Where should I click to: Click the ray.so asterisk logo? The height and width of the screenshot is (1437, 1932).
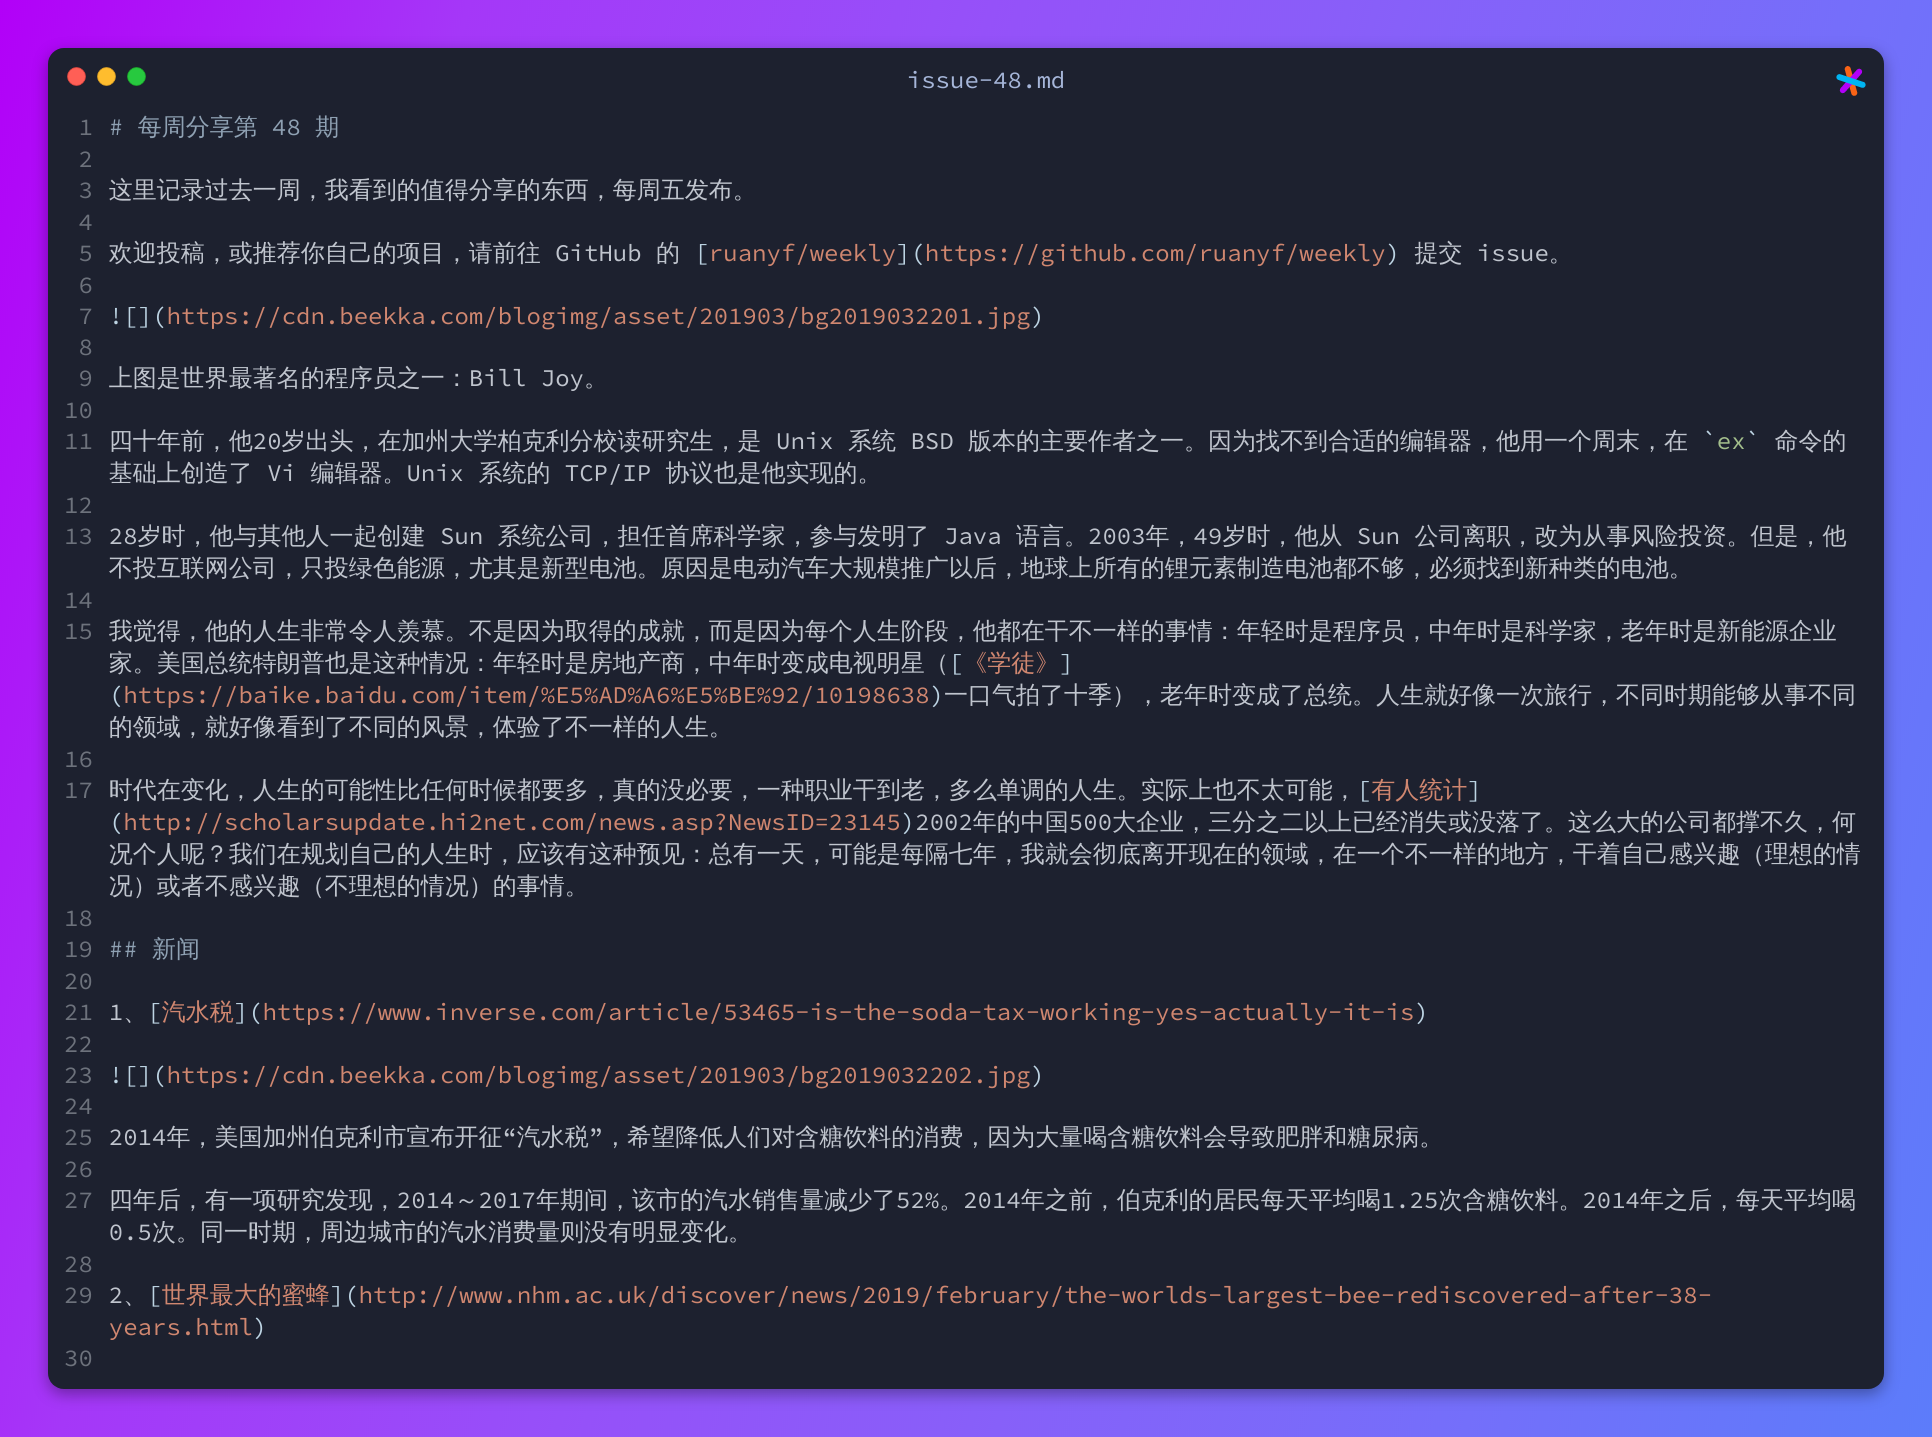point(1852,80)
